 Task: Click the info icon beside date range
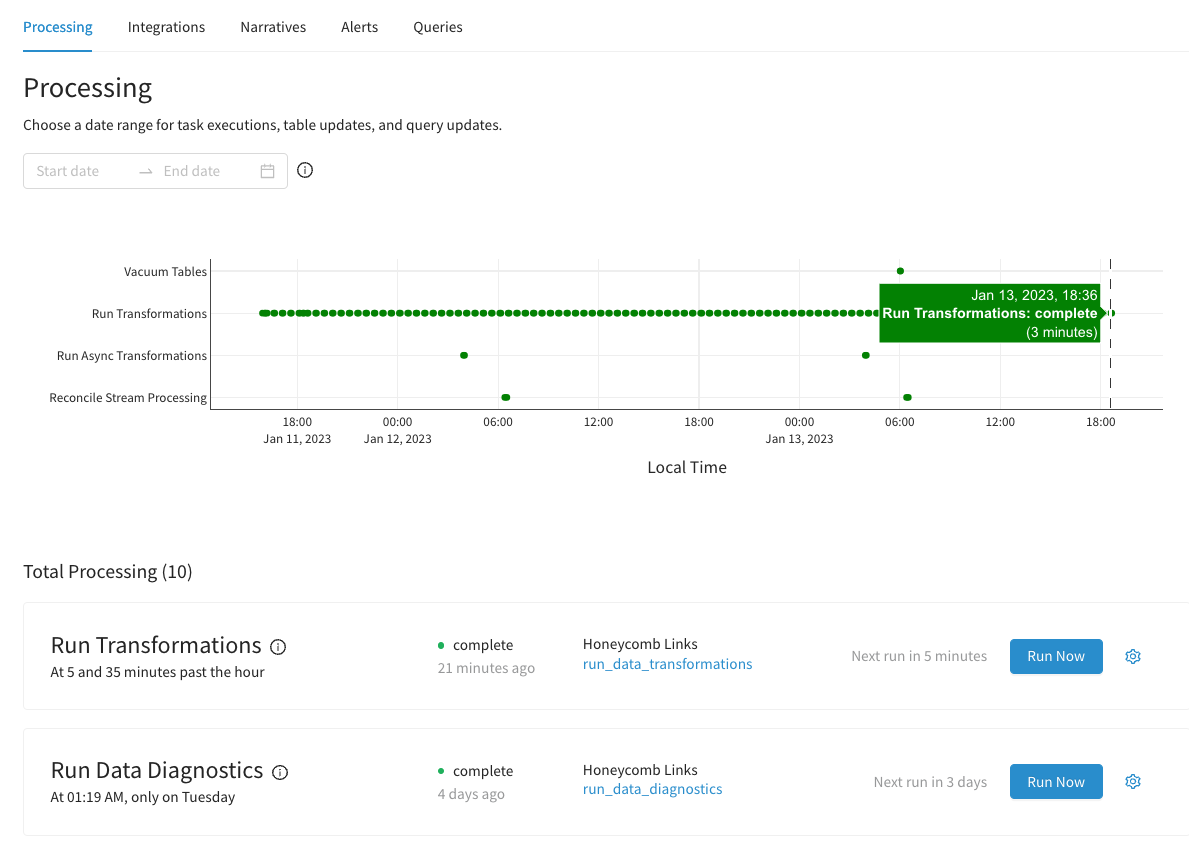point(306,170)
